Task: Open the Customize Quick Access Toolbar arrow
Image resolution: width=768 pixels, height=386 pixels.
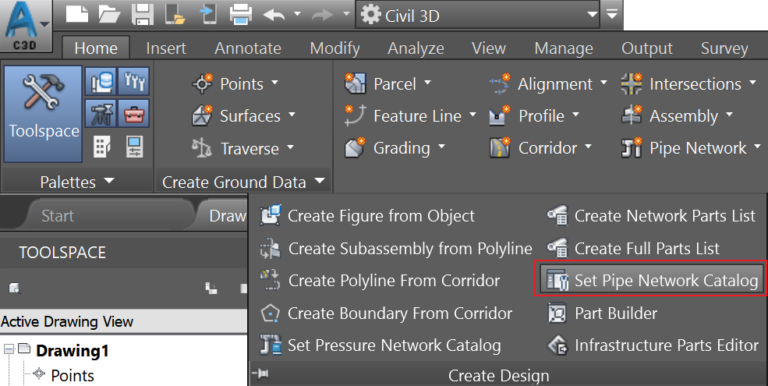Action: point(612,14)
